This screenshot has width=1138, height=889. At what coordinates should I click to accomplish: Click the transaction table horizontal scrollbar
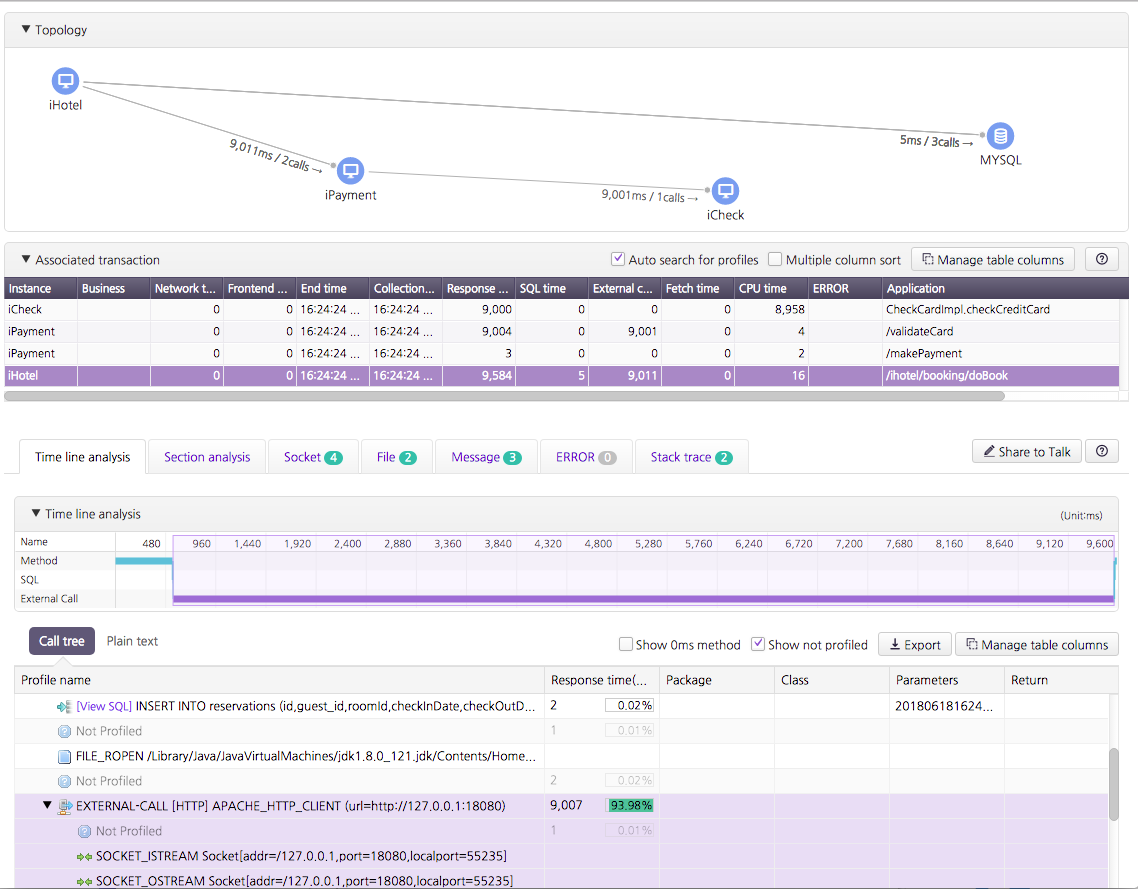(x=504, y=396)
